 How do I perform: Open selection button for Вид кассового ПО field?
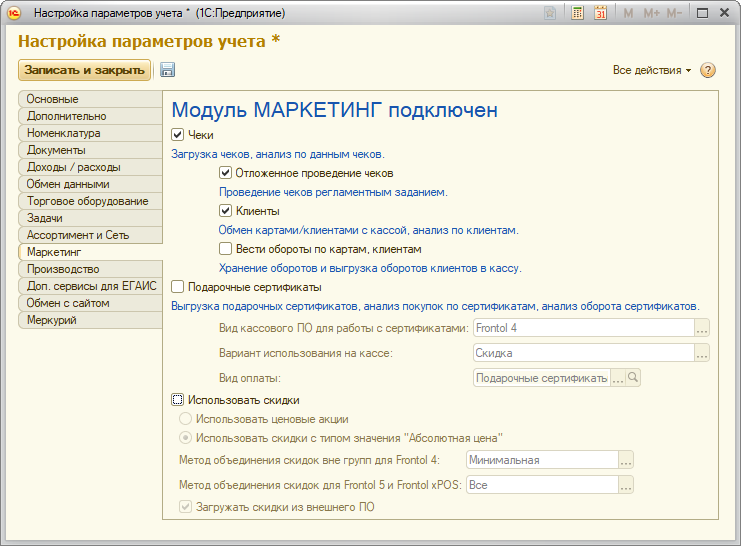702,328
